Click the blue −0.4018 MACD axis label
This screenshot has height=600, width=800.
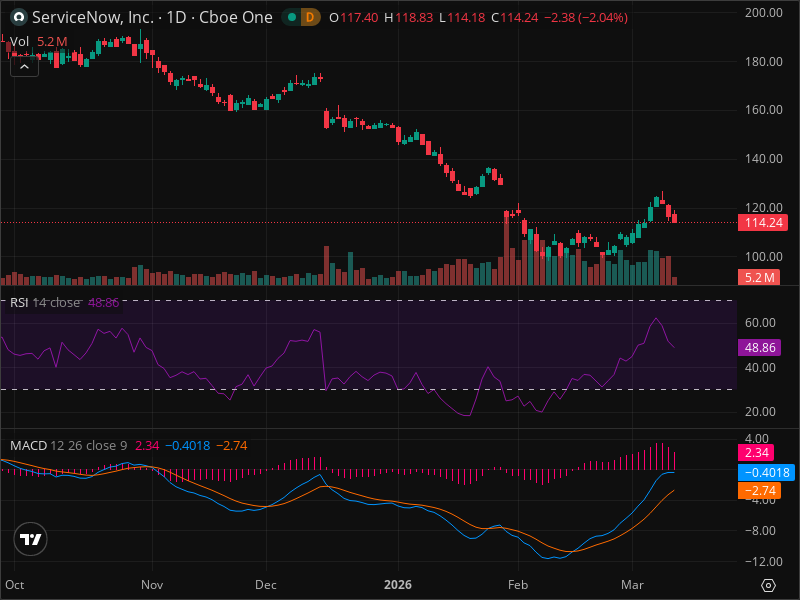(766, 472)
